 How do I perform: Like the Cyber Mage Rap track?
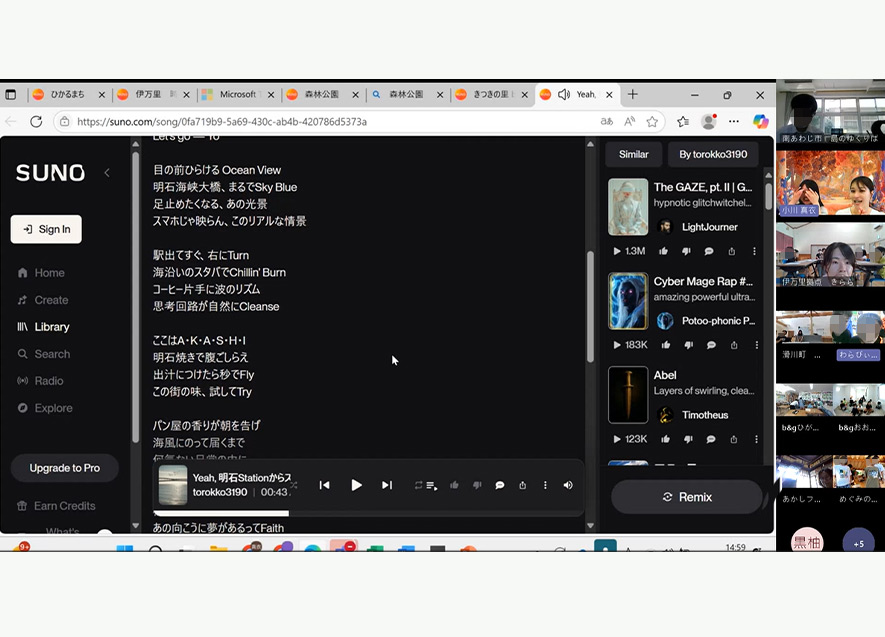665,345
